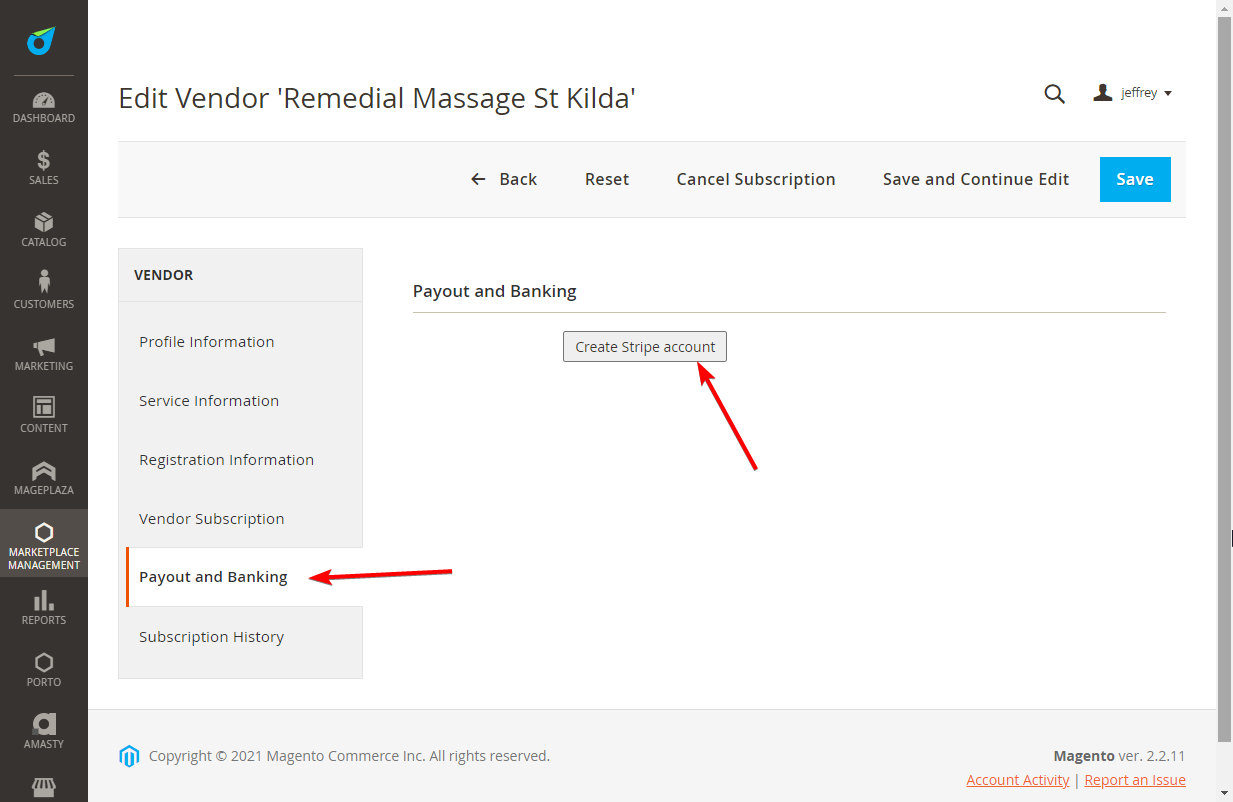The image size is (1233, 802).
Task: Open the Catalog box icon
Action: 44,222
